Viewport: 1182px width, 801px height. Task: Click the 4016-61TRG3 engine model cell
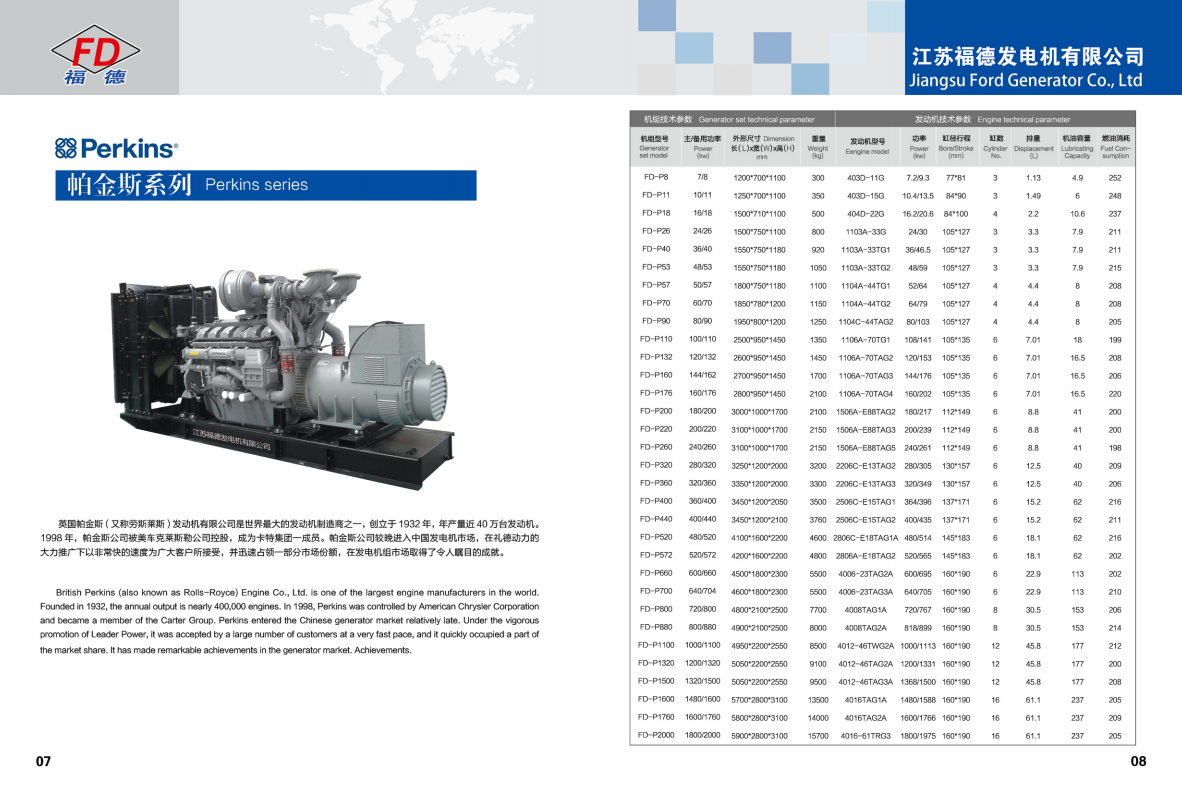(865, 736)
